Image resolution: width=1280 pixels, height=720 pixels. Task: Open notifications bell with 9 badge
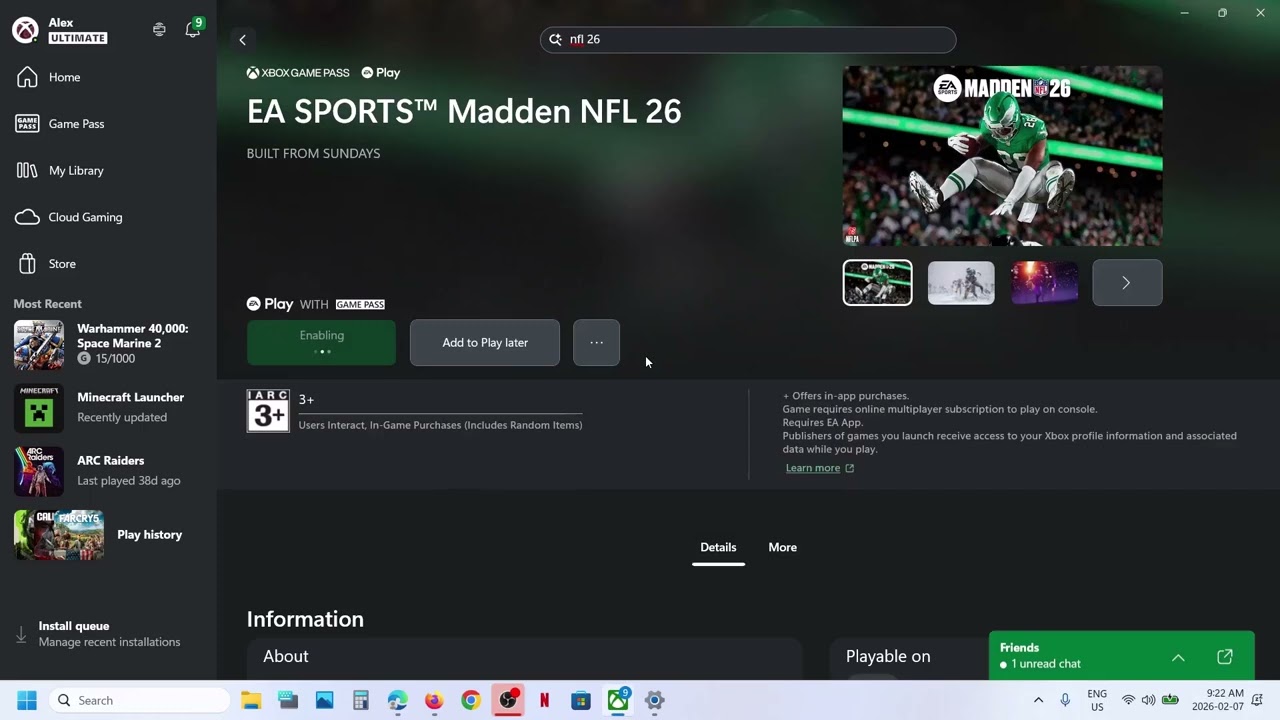click(x=193, y=29)
